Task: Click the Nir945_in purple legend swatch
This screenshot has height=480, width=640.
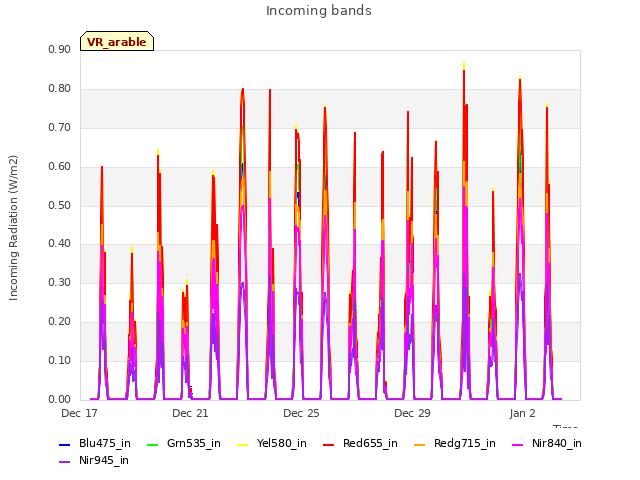Action: click(64, 462)
